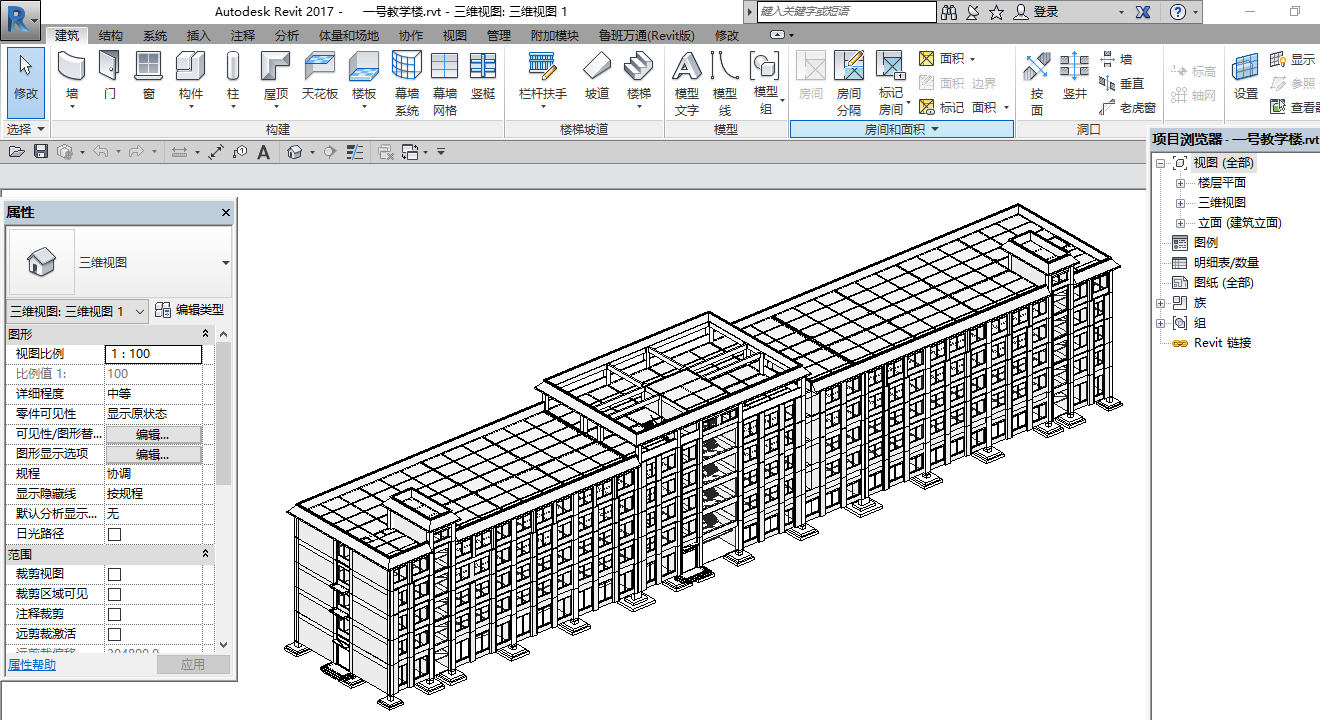Switch to the 结构 ribbon tab
The image size is (1320, 720).
(111, 35)
